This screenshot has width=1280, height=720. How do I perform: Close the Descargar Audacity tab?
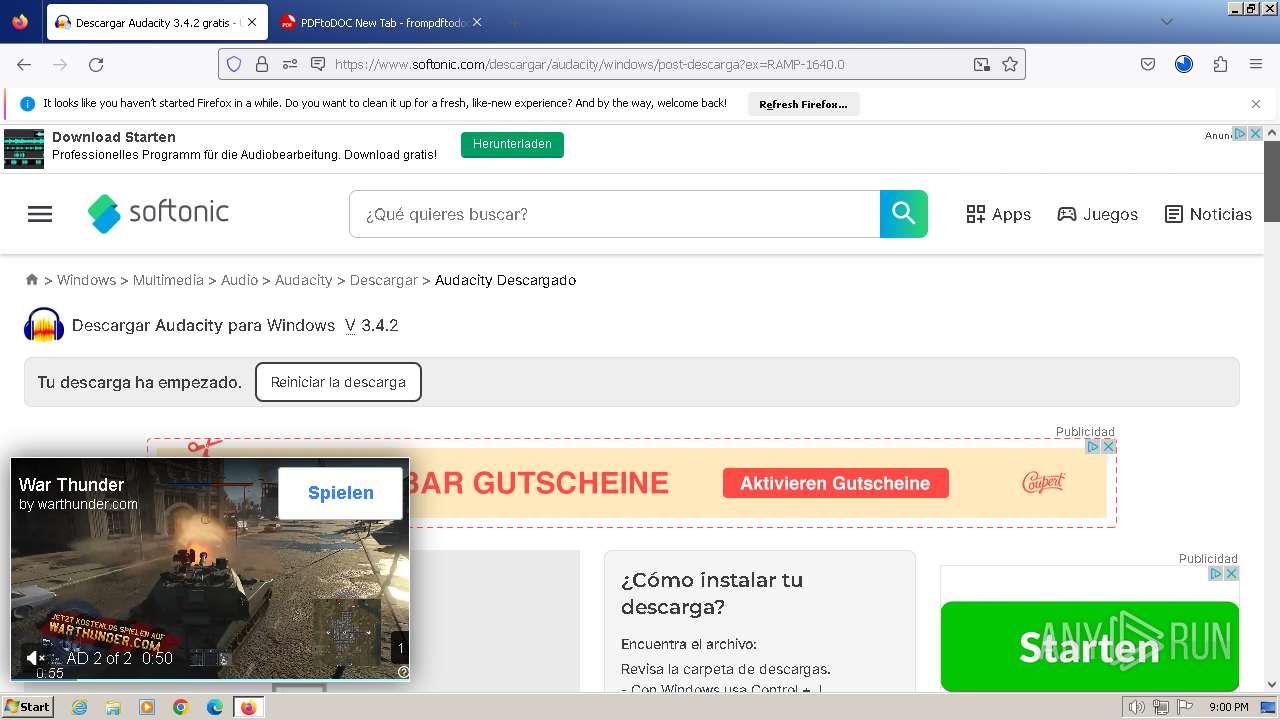252,22
